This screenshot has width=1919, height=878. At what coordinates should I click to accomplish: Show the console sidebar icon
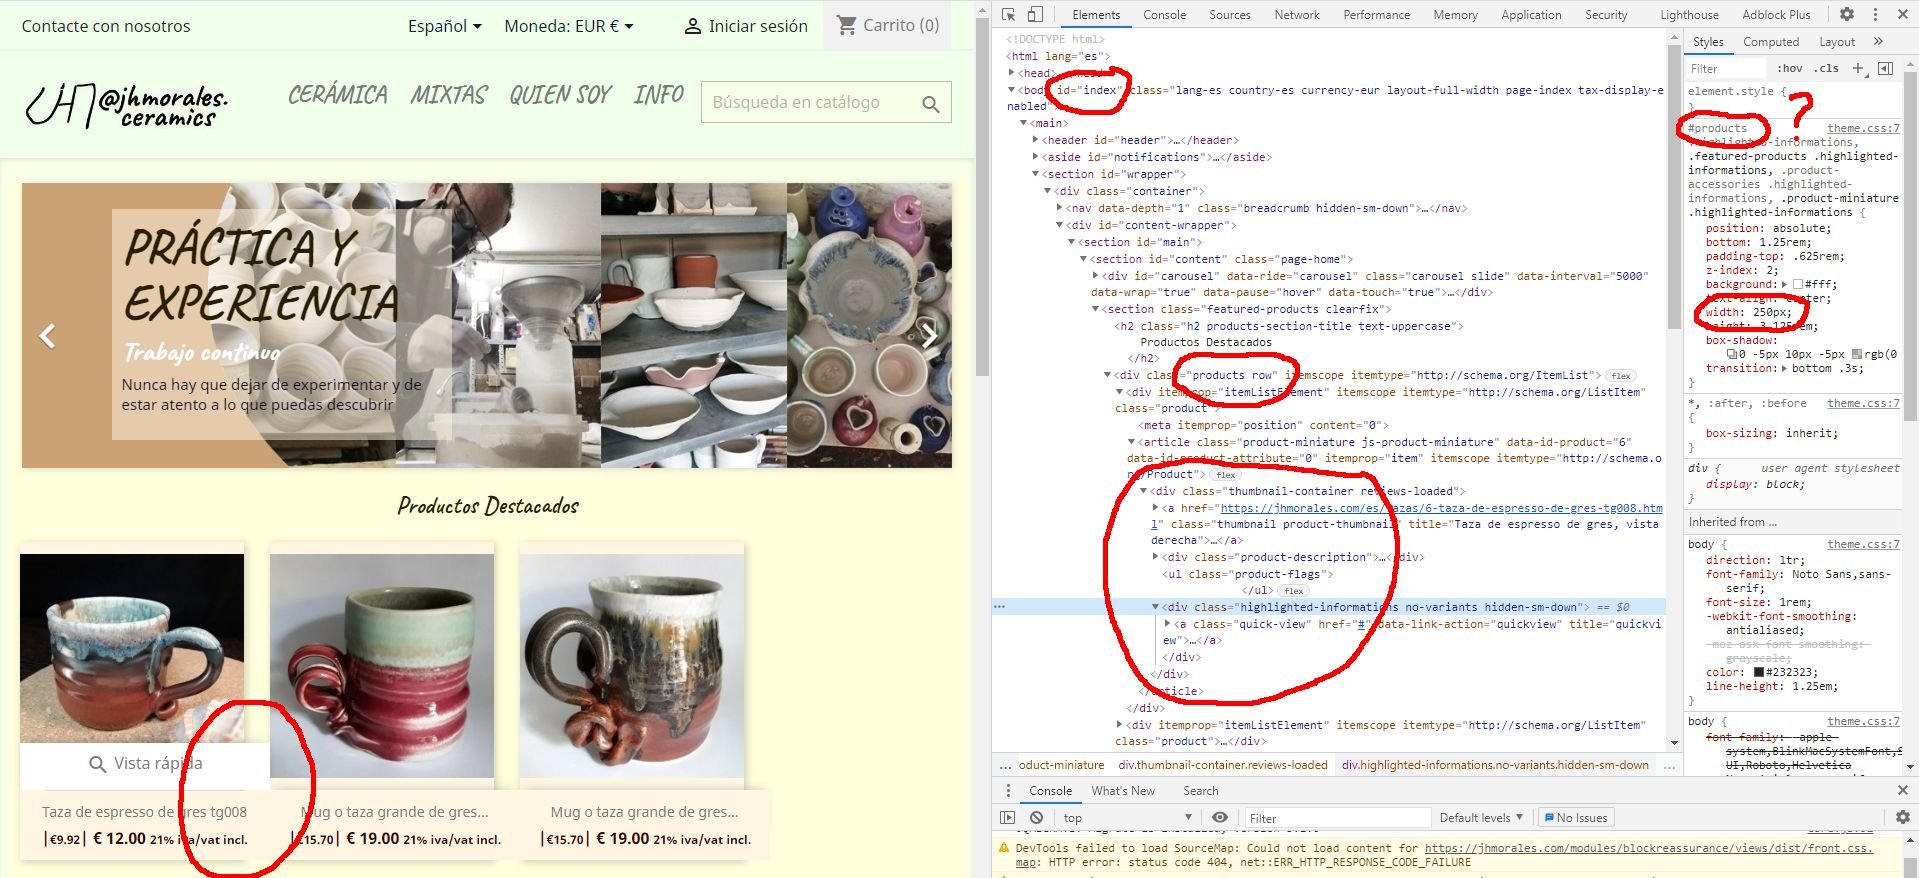tap(1008, 818)
